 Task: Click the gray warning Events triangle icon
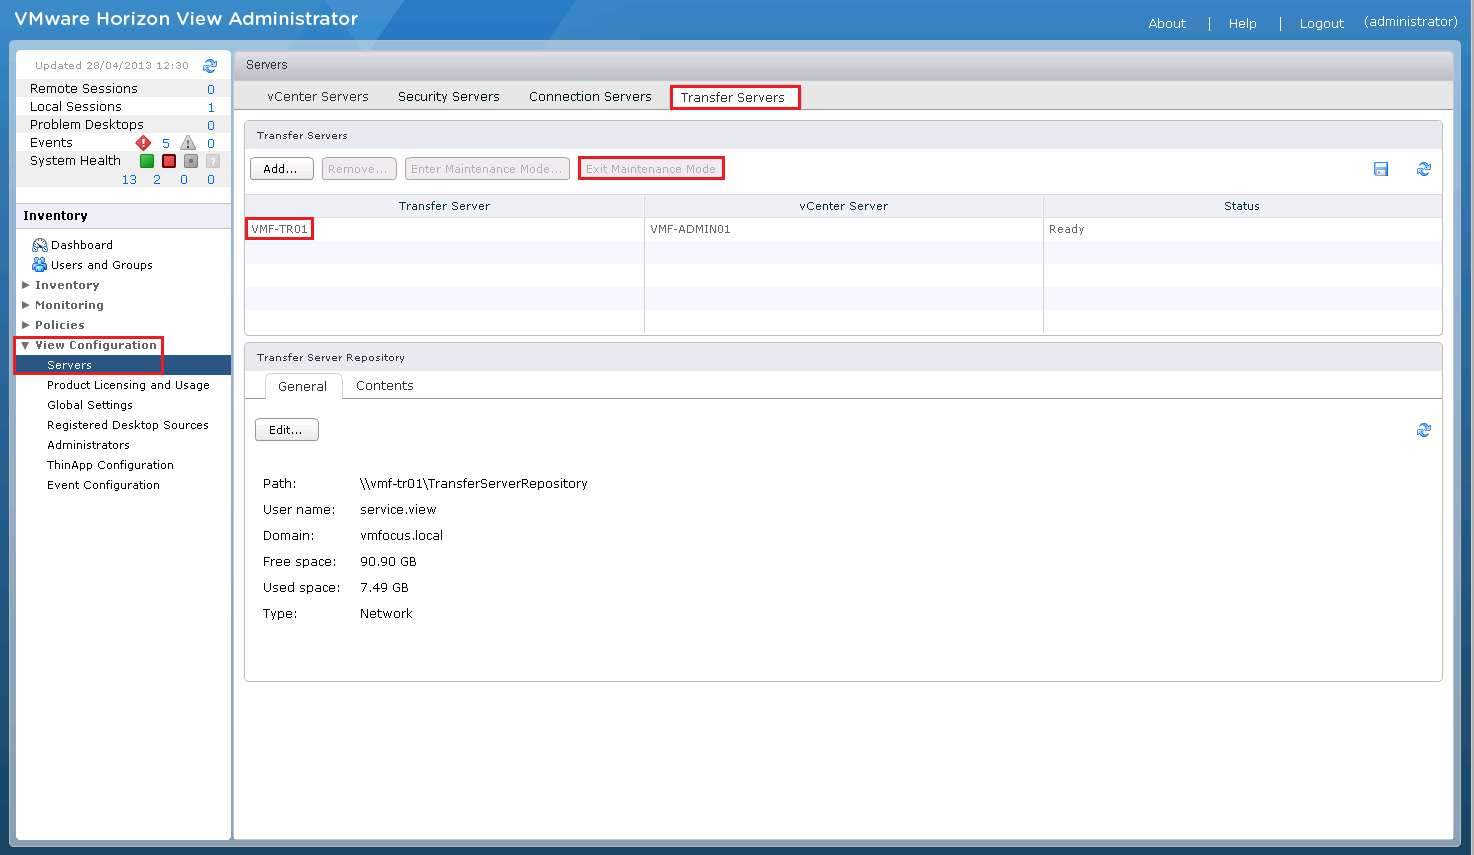pos(188,143)
